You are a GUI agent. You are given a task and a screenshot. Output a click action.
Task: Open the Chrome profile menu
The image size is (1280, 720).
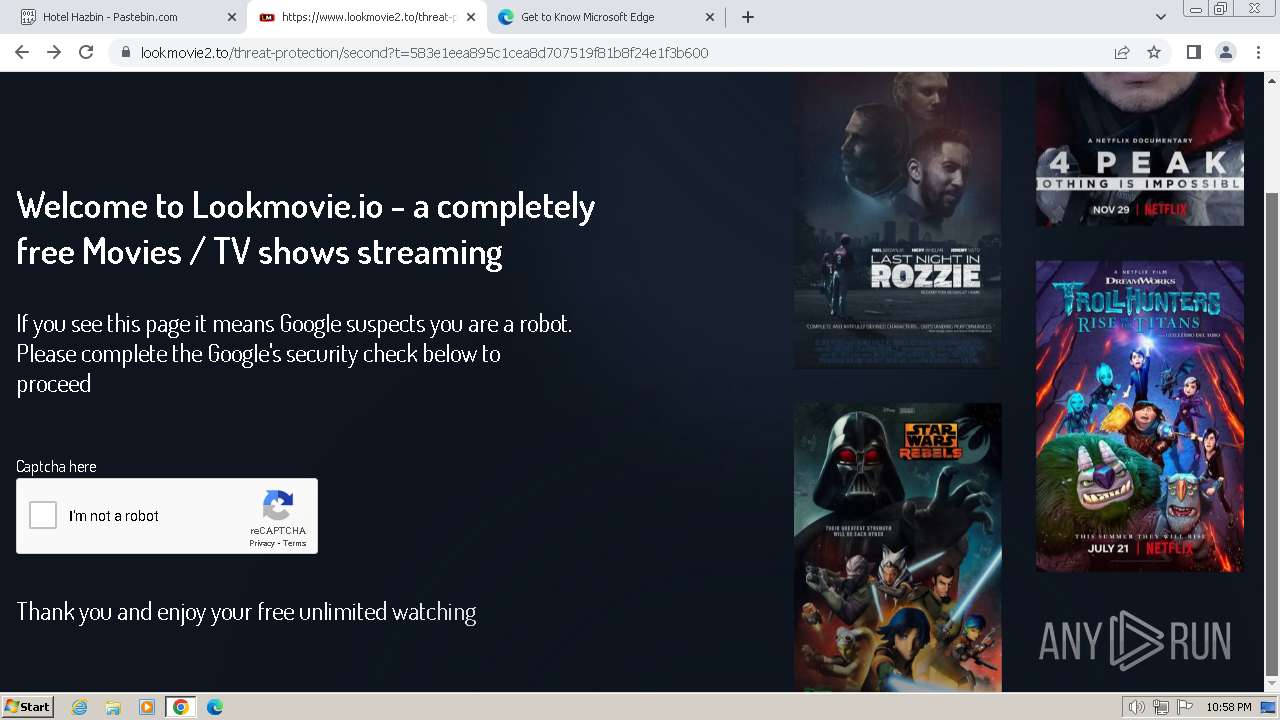point(1226,52)
